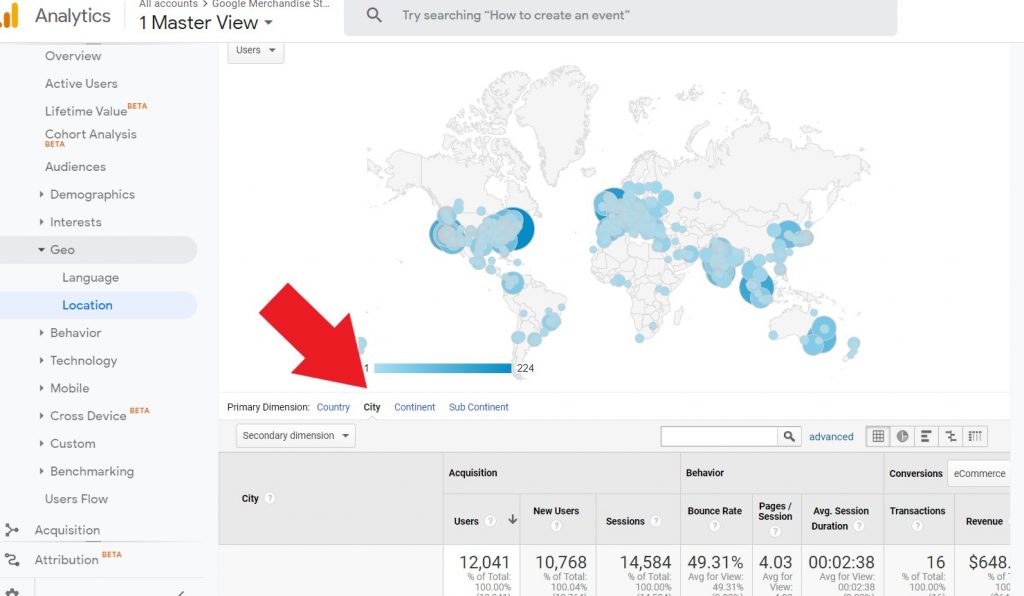Open help icon under New Users header
Viewport: 1024px width, 596px height.
[556, 525]
